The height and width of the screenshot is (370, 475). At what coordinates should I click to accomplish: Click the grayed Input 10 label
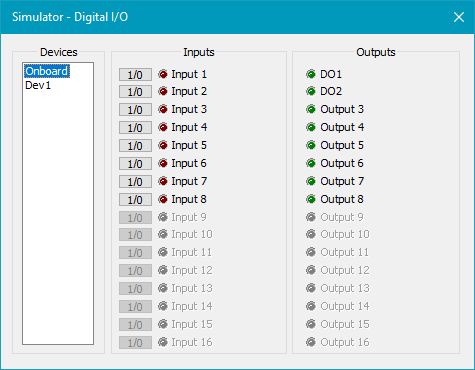[x=192, y=234]
